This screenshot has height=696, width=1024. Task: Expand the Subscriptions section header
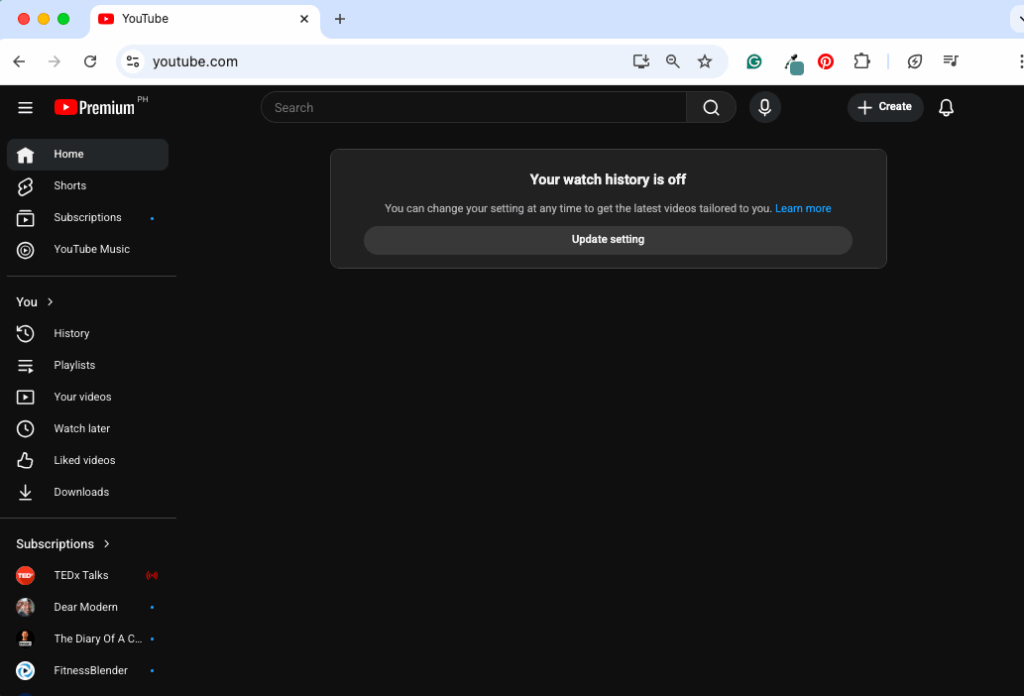pyautogui.click(x=64, y=544)
